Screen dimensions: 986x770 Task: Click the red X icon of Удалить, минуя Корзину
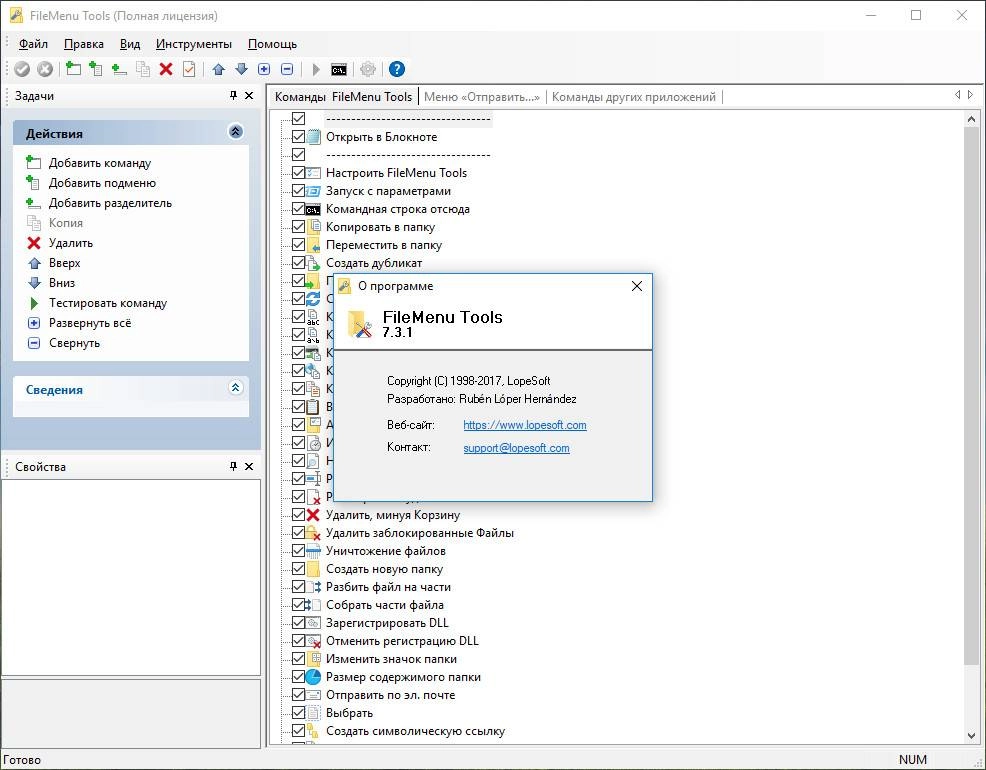(x=313, y=515)
